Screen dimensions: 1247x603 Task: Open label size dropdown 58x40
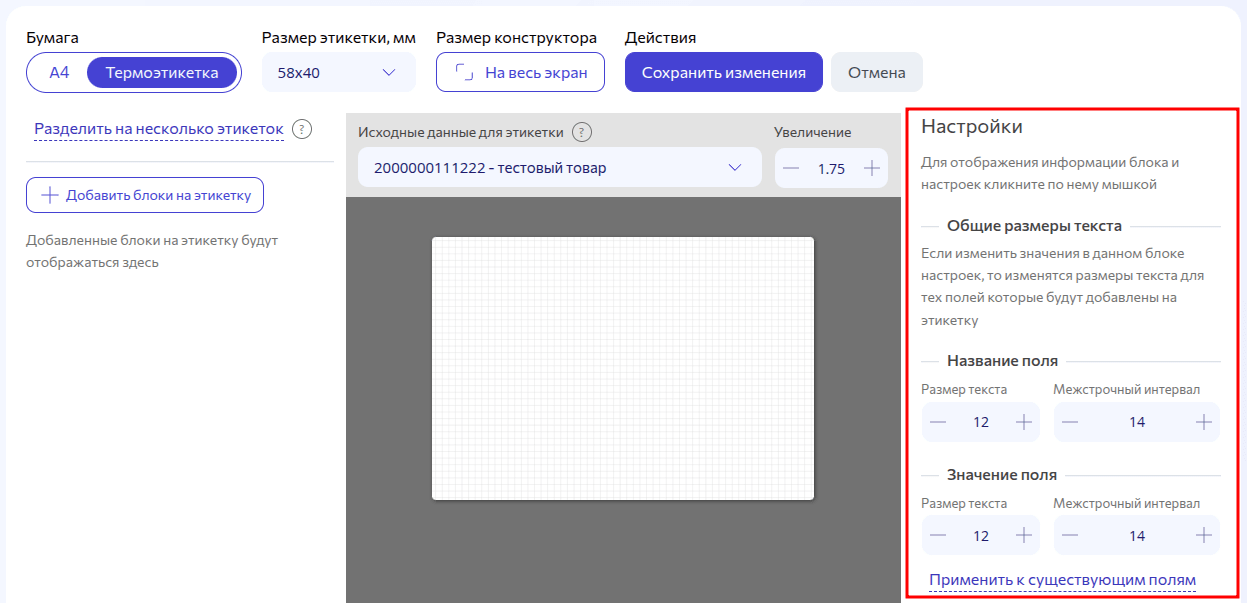pyautogui.click(x=338, y=72)
